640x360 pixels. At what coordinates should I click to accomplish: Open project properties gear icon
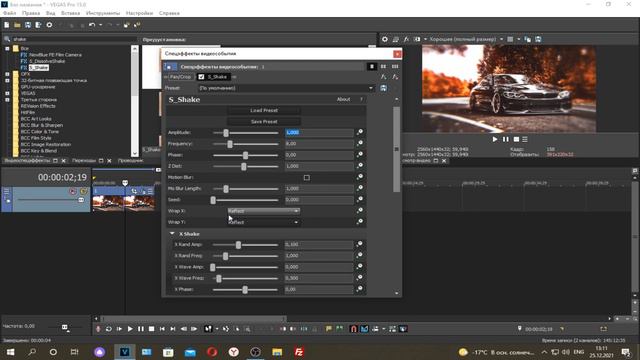tap(49, 25)
